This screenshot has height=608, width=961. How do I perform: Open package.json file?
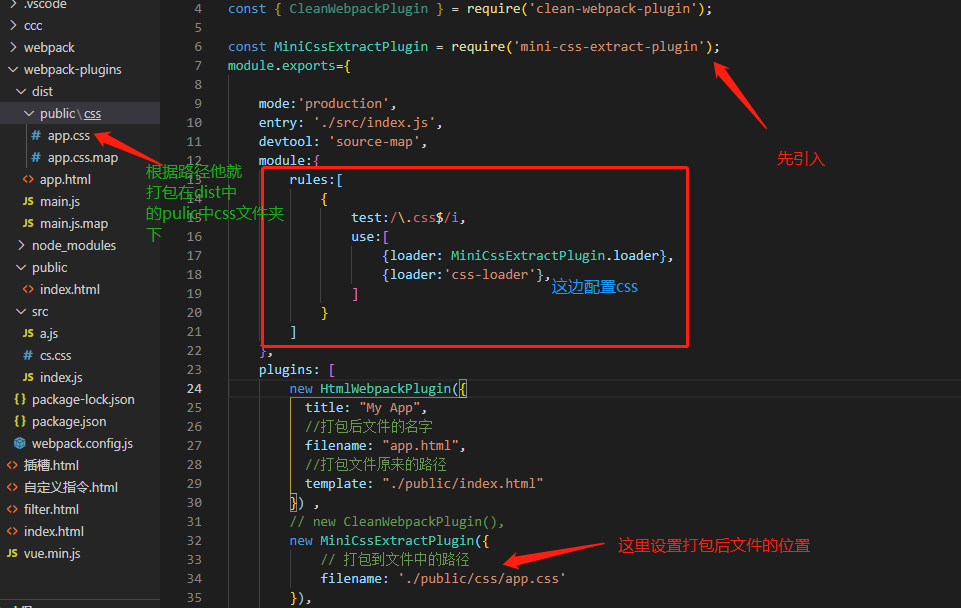coord(69,422)
